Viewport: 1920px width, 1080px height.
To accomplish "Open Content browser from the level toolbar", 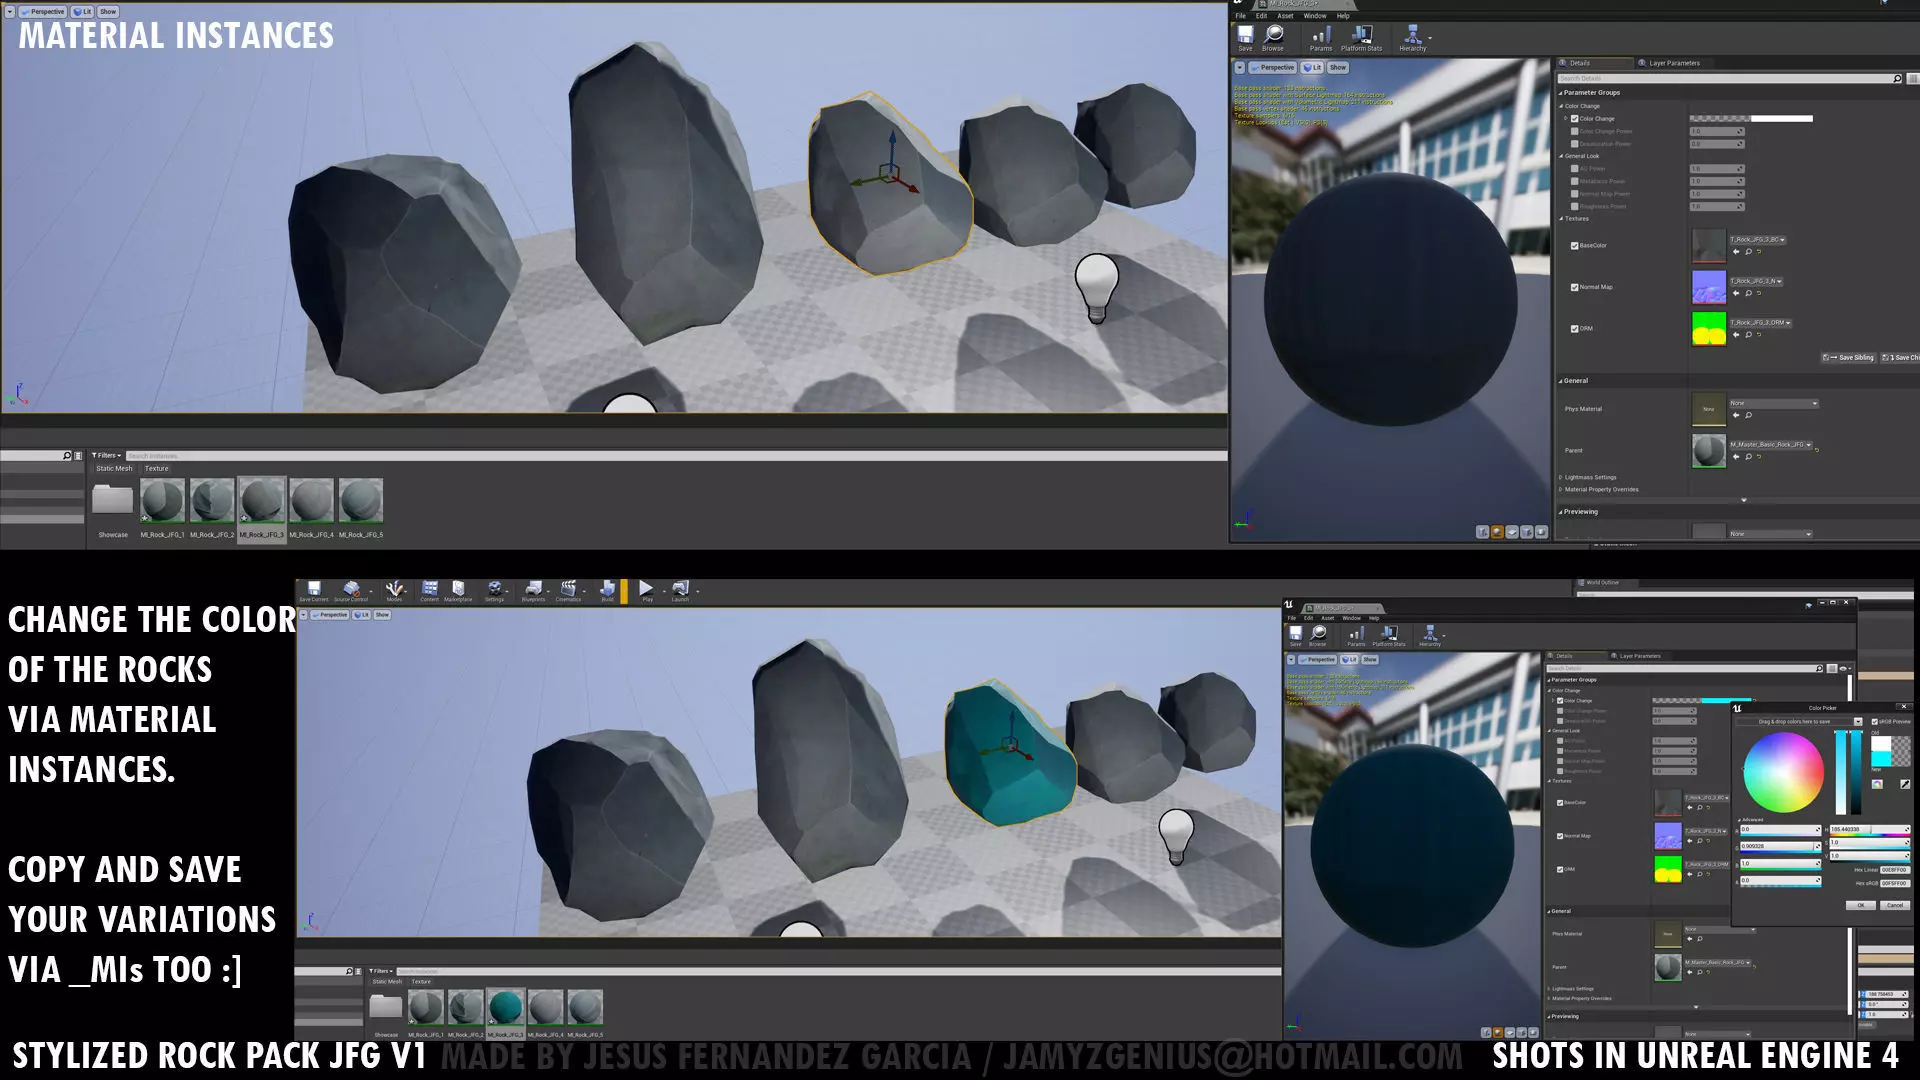I will point(430,591).
